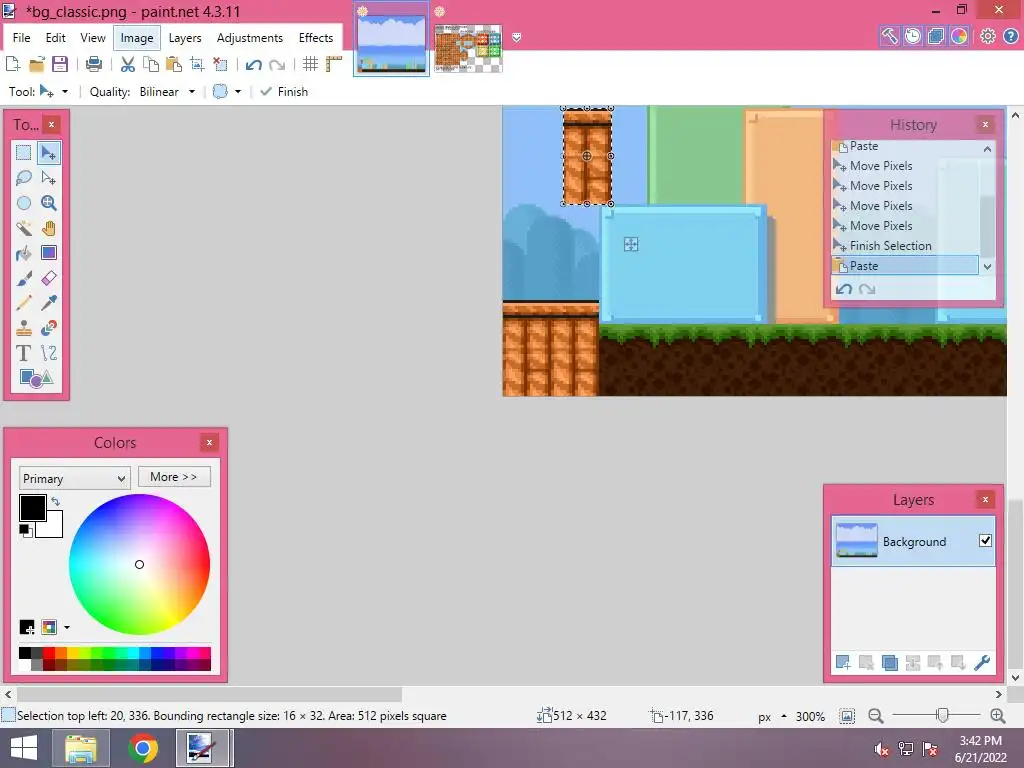
Task: Select the Ellipse Select tool
Action: click(x=24, y=203)
